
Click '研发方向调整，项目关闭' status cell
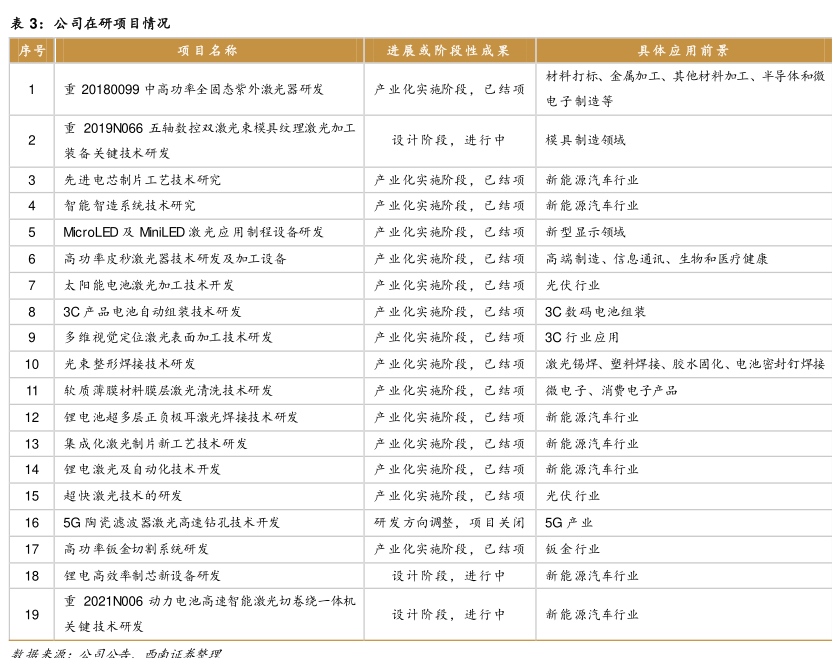pos(449,522)
